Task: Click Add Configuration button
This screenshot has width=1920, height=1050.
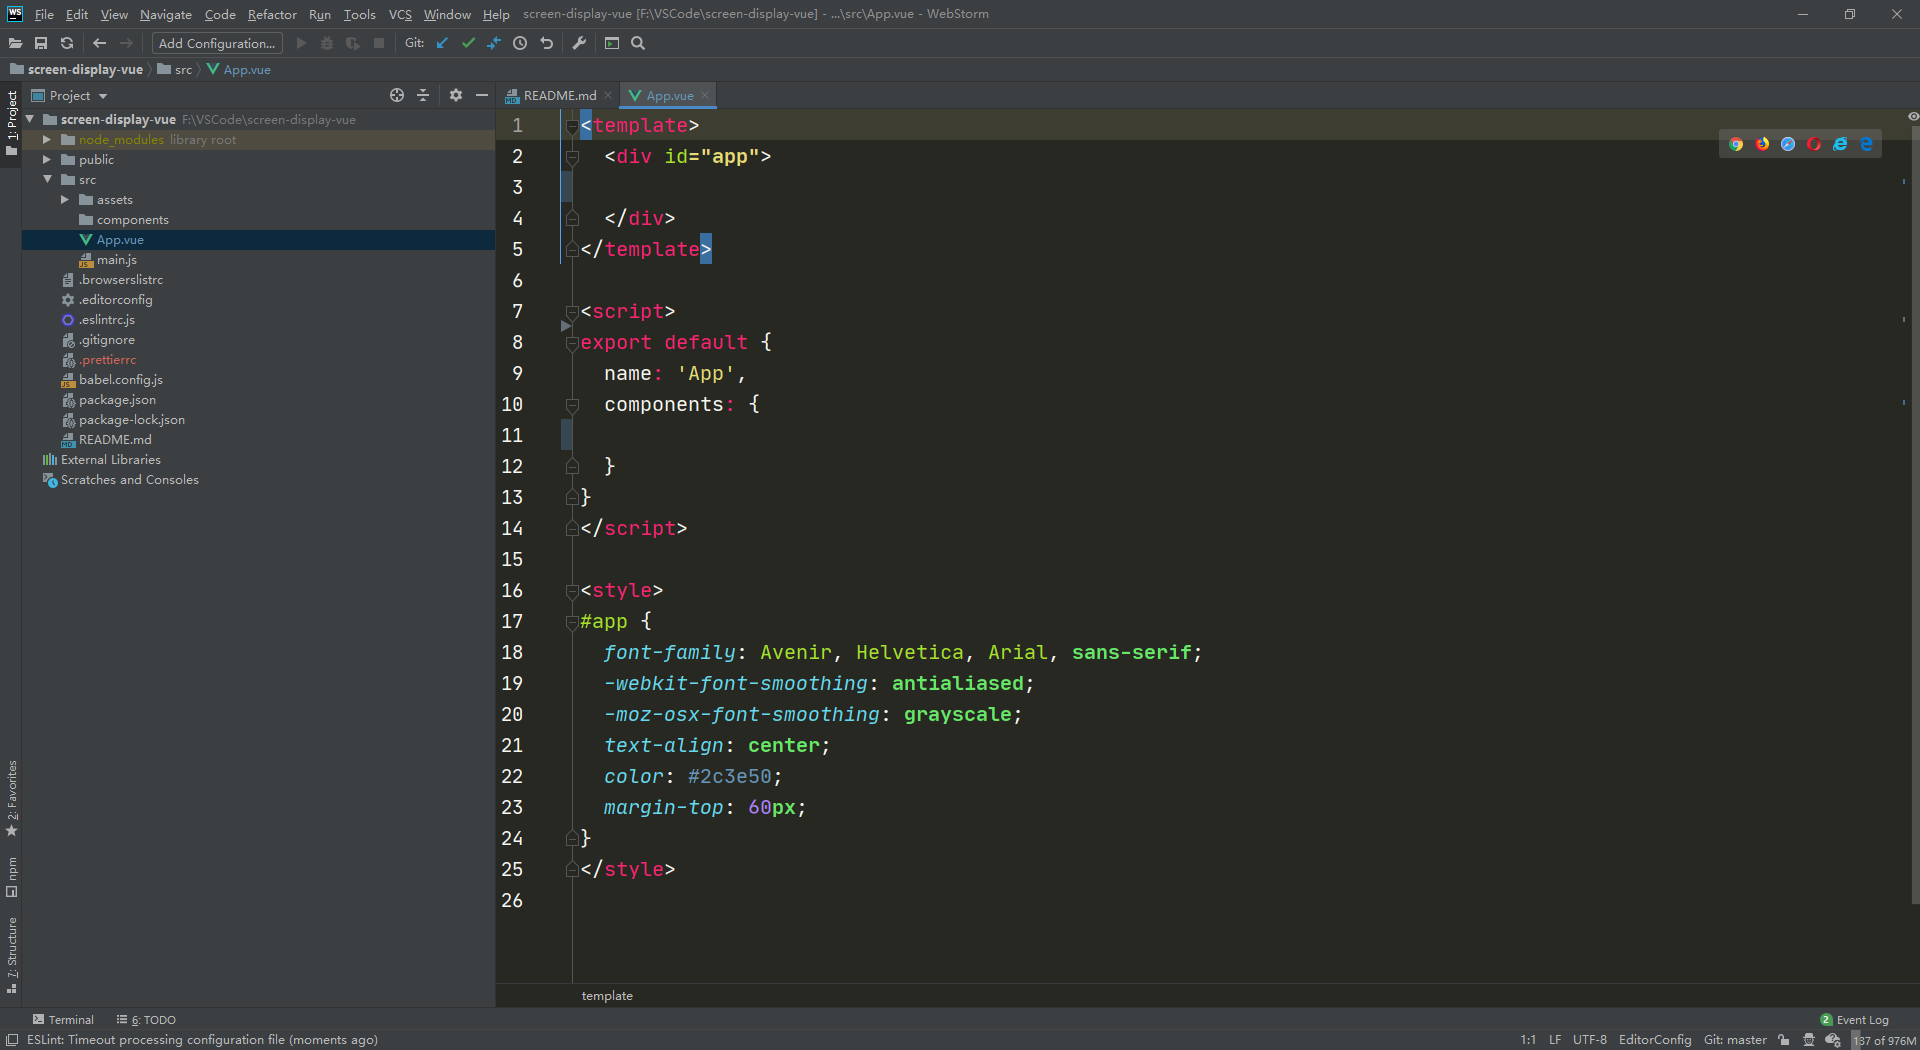Action: pyautogui.click(x=217, y=43)
